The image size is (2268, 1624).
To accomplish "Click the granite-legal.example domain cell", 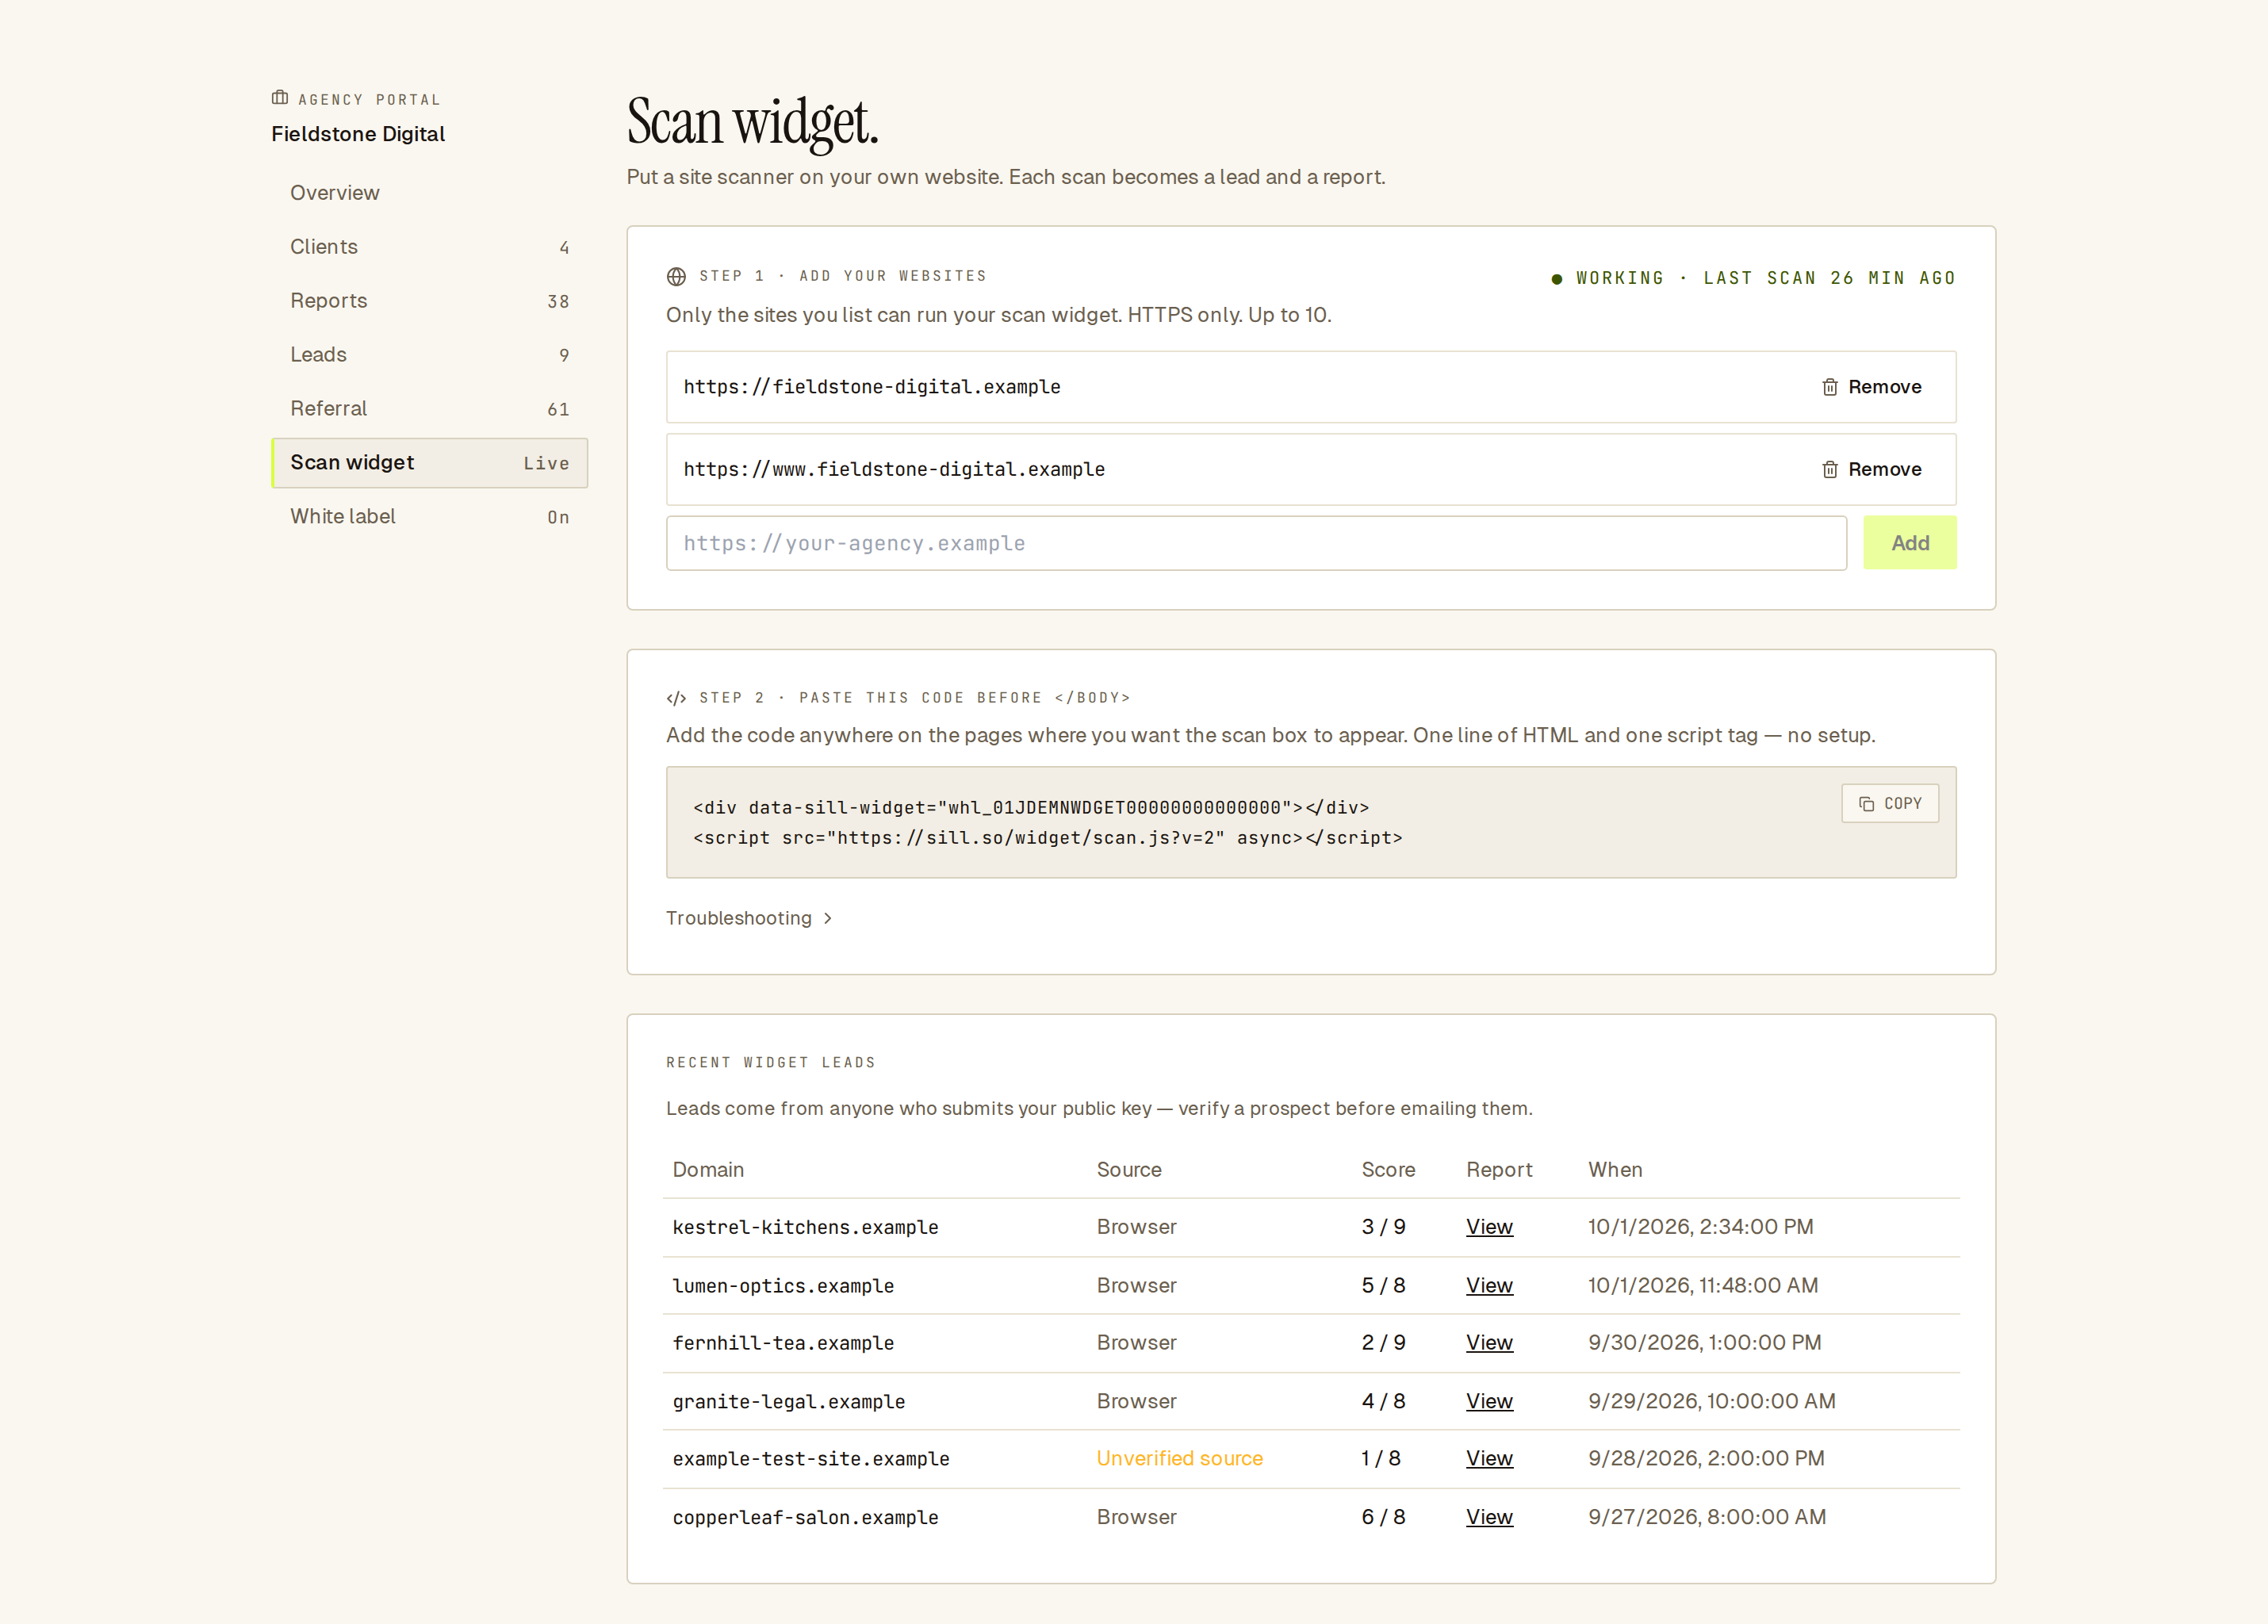I will tap(788, 1402).
